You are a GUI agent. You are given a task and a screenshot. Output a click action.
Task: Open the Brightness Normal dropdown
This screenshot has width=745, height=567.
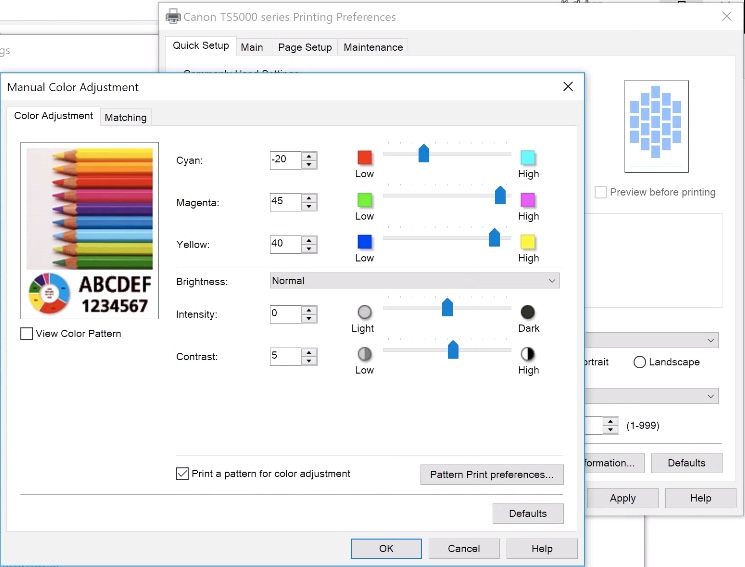415,281
